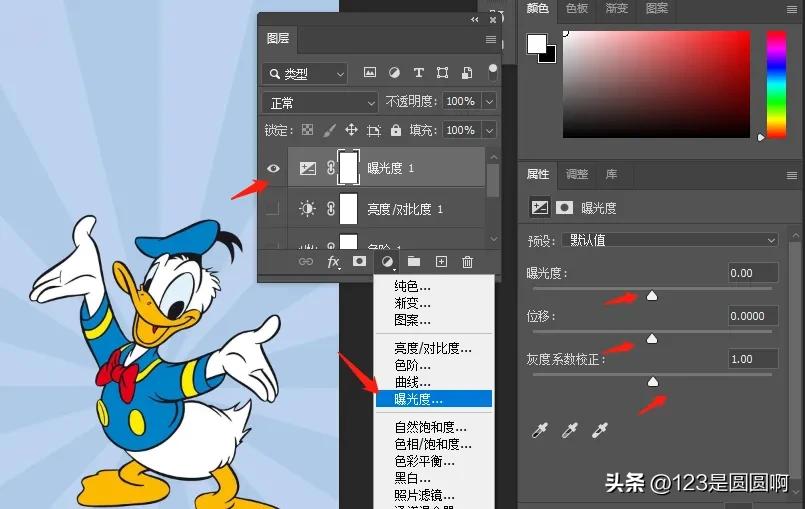This screenshot has width=805, height=509.
Task: Delete layer with the trash icon
Action: tap(467, 262)
